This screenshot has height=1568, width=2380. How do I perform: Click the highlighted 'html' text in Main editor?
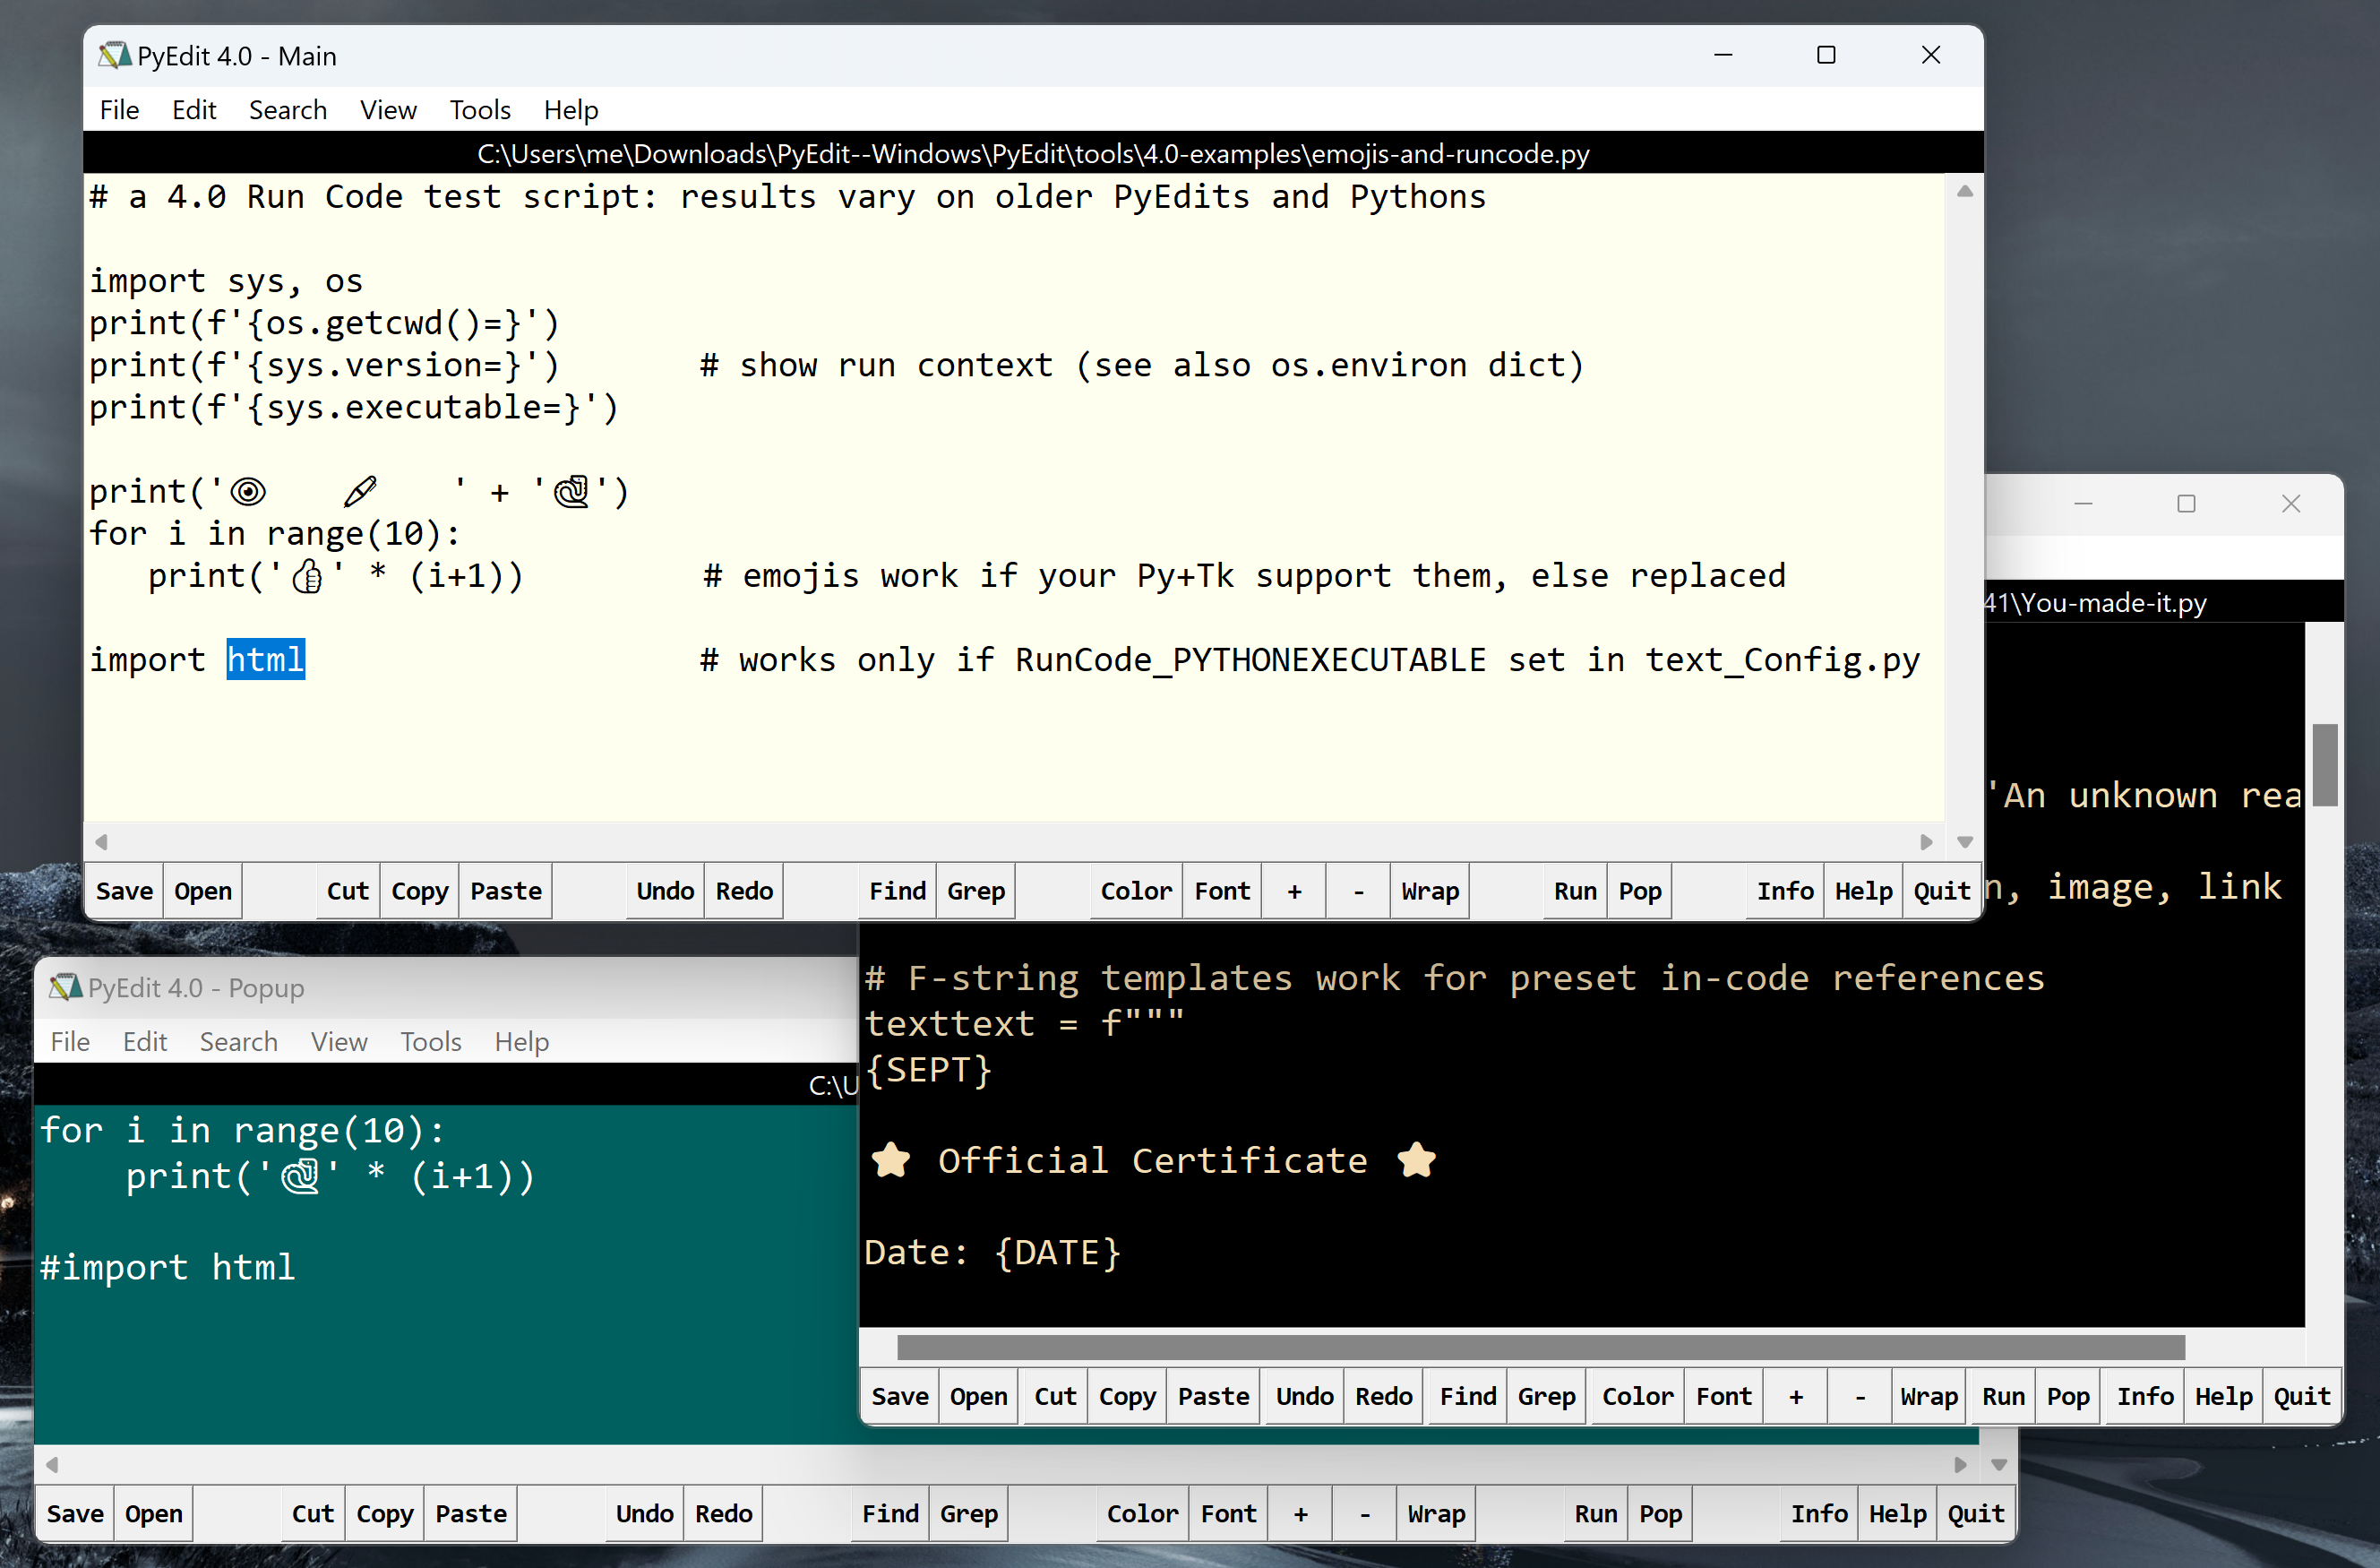265,659
